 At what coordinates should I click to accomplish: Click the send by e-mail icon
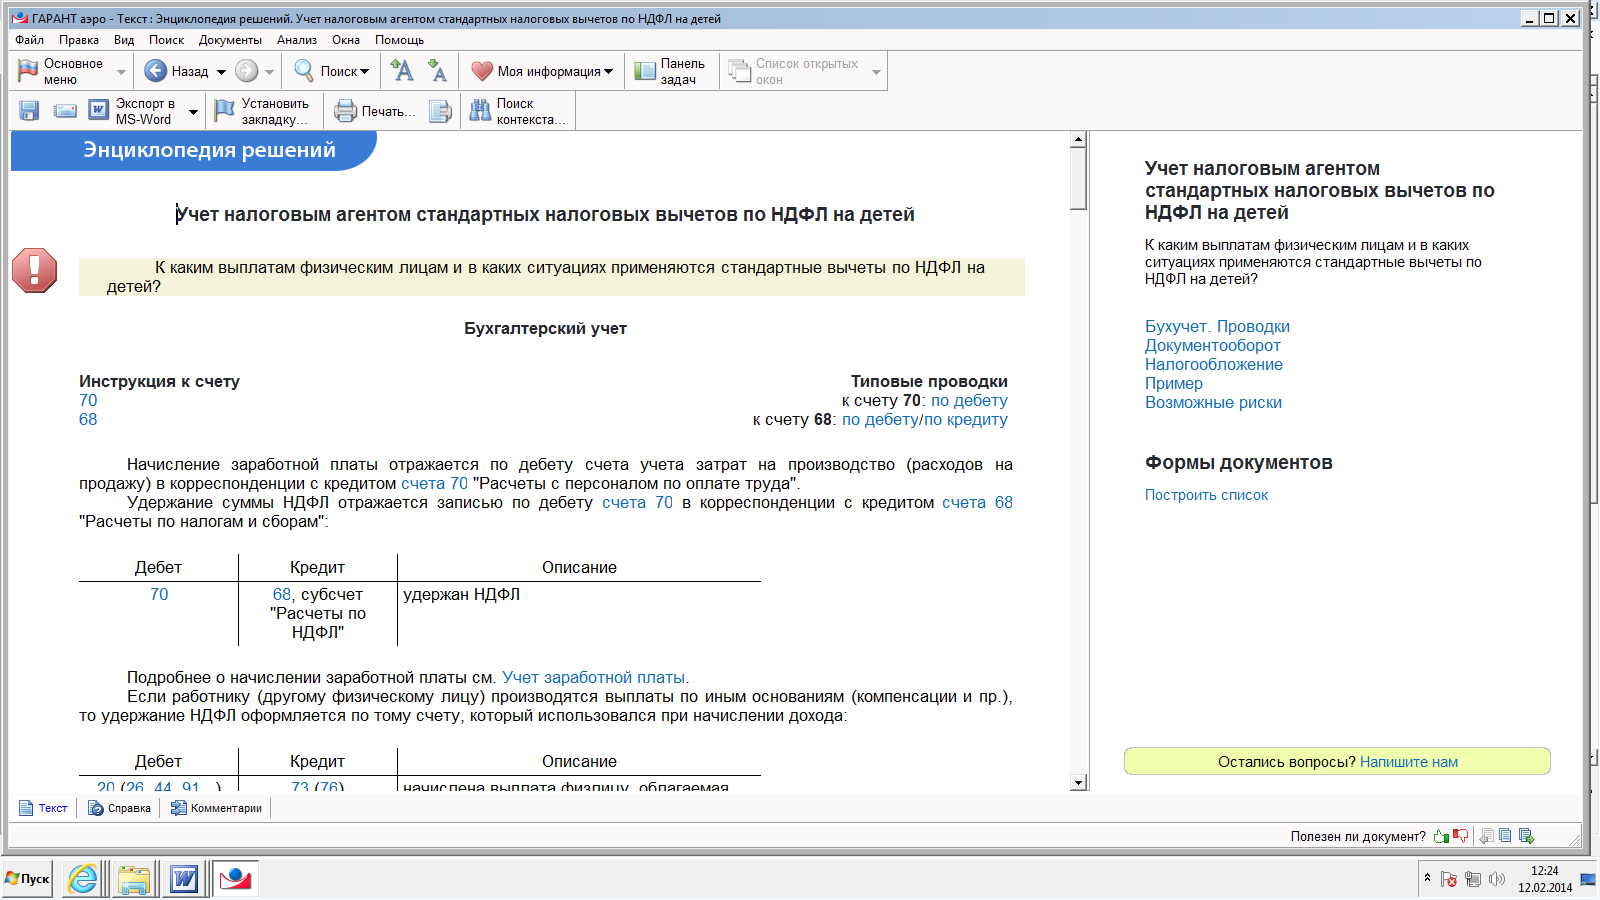65,111
